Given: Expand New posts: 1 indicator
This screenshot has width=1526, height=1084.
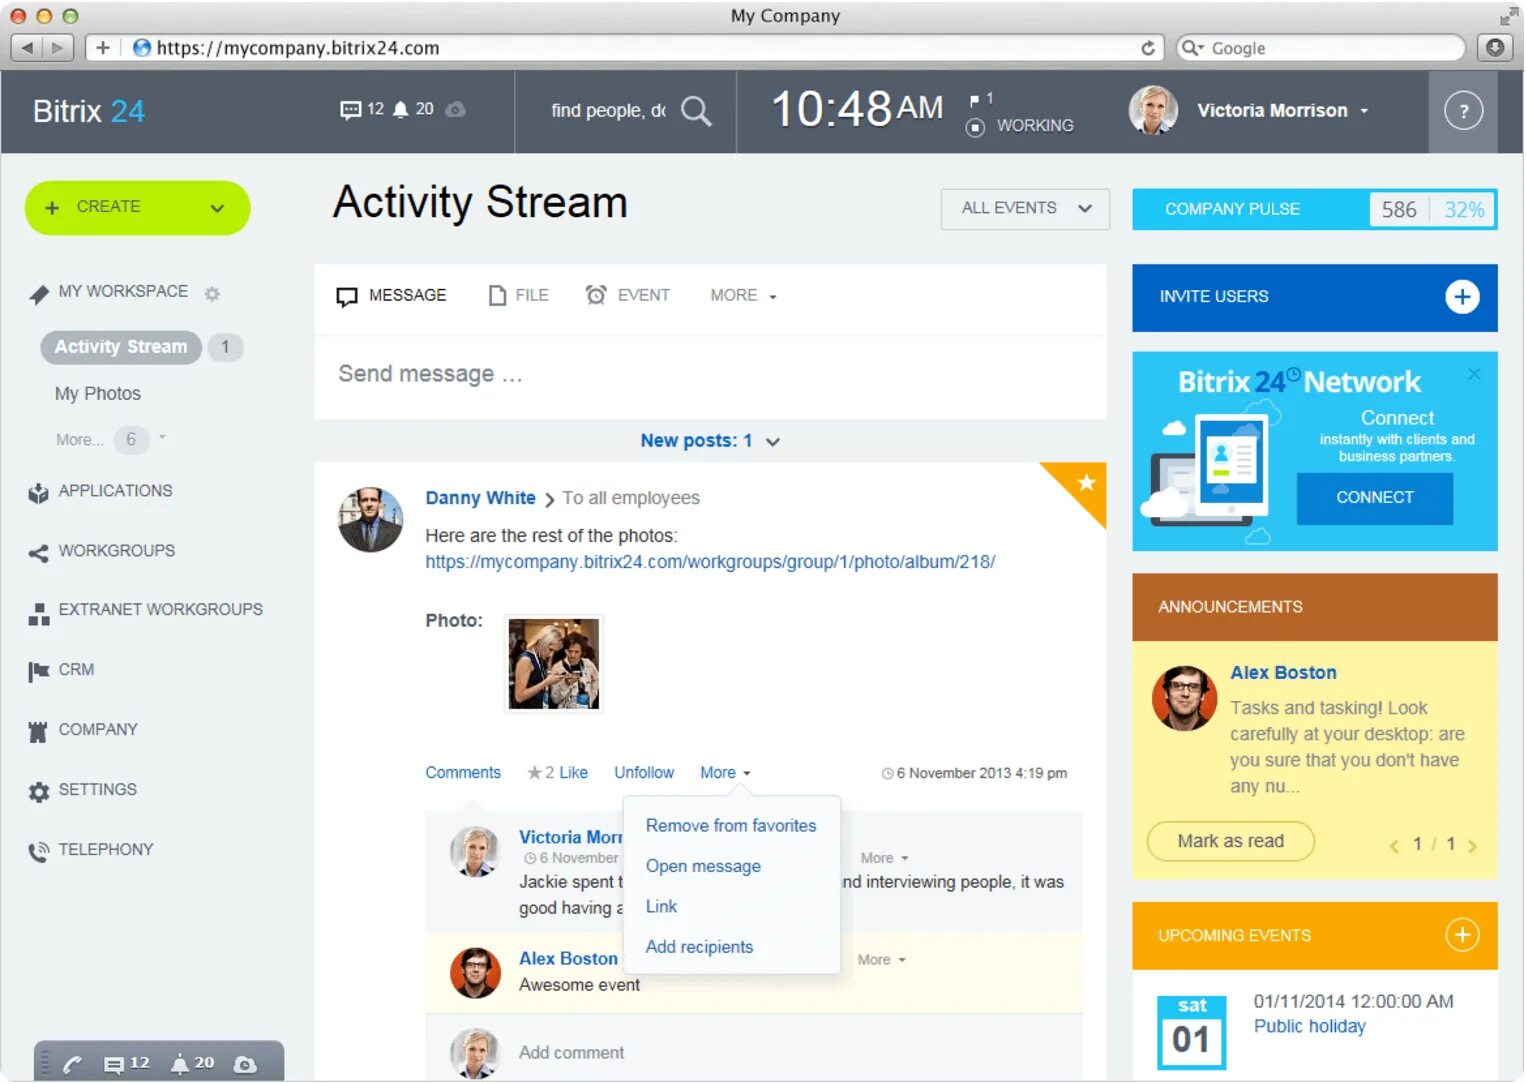Looking at the screenshot, I should 710,441.
